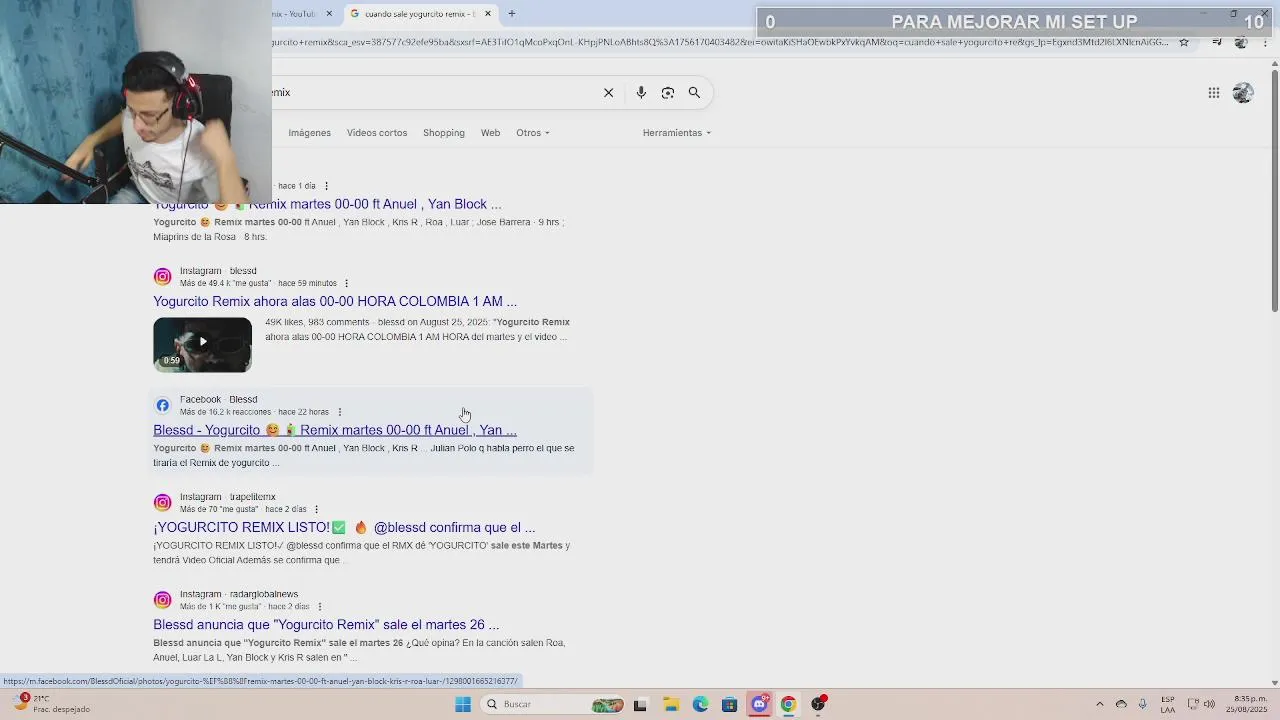
Task: Open Google Chrome from the taskbar
Action: point(788,704)
